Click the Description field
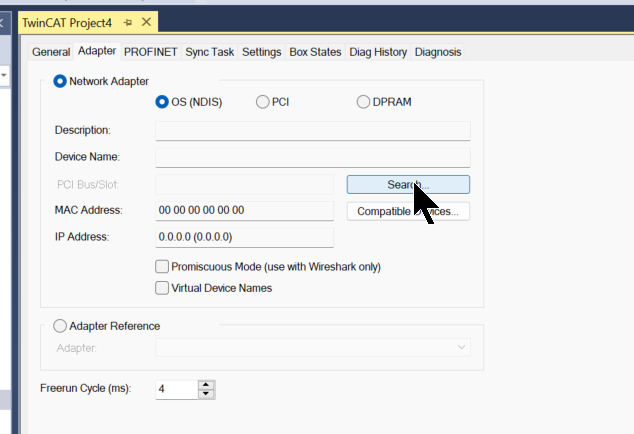Image resolution: width=634 pixels, height=434 pixels. 313,131
